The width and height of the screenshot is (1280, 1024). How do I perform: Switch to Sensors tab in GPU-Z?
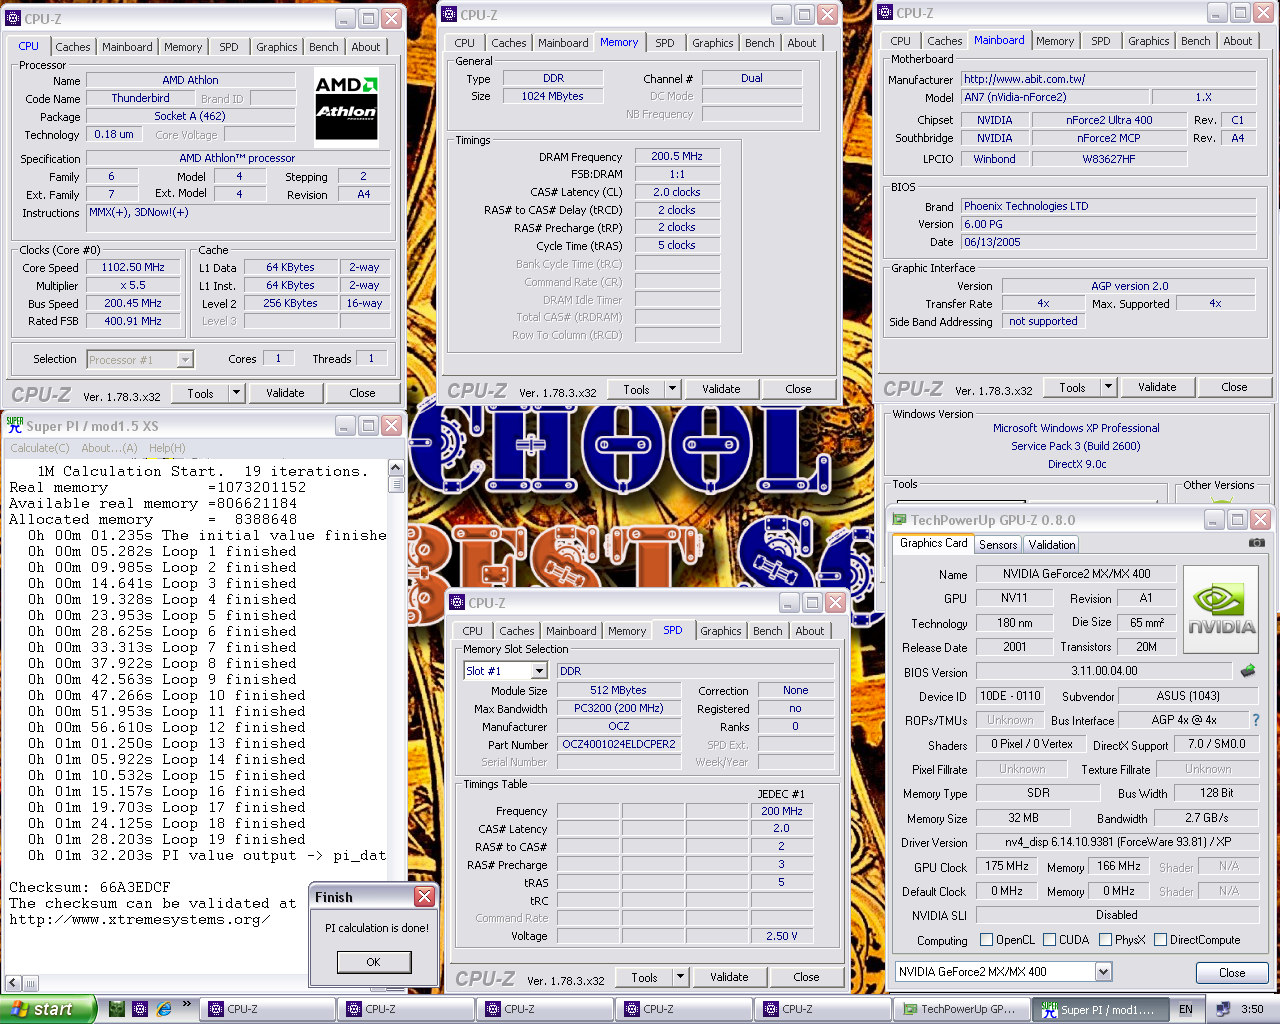pyautogui.click(x=998, y=544)
